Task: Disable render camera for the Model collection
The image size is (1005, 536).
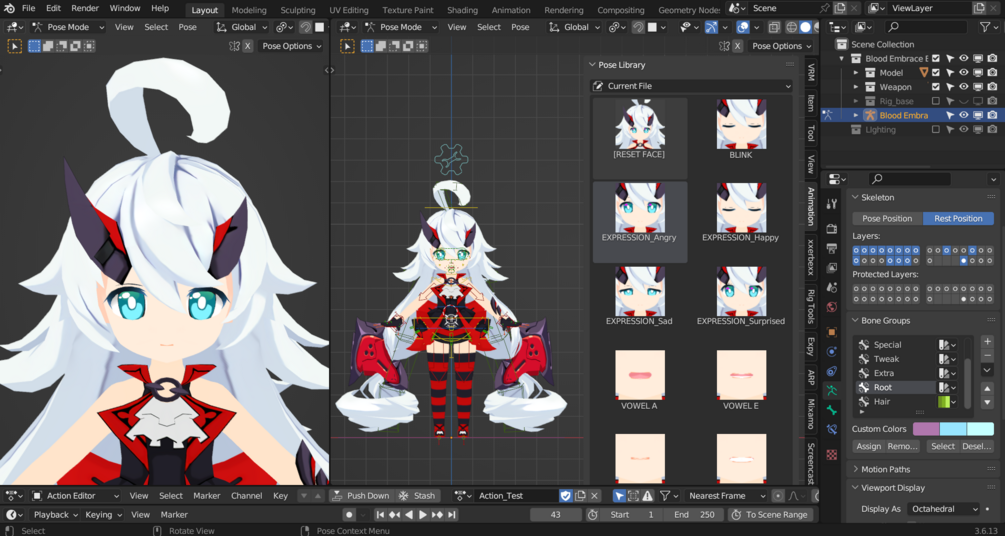Action: point(992,72)
